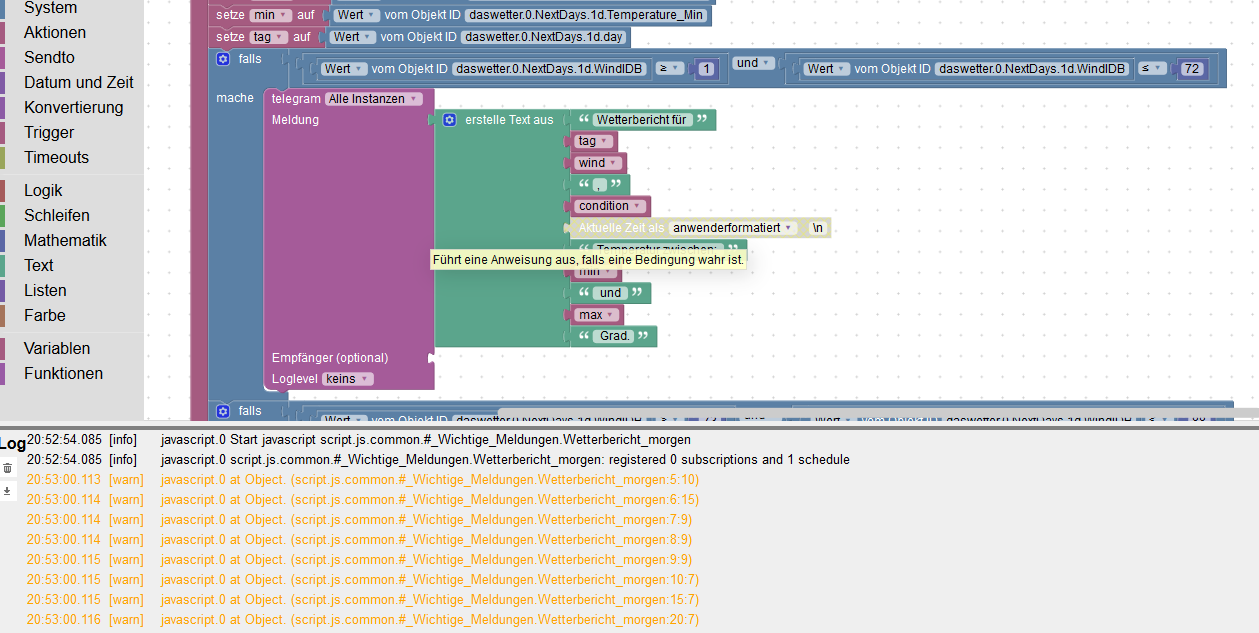Screen dimensions: 1259x633
Task: Select the Funktionen toolbox category
Action: [63, 373]
